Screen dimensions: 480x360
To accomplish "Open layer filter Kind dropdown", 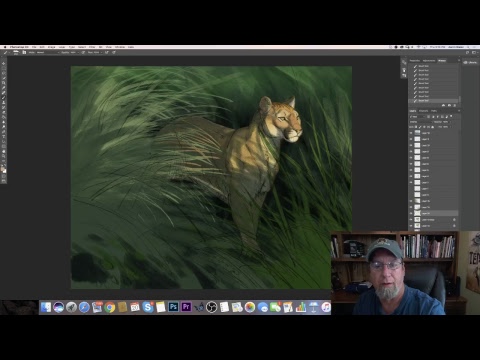I will click(417, 117).
